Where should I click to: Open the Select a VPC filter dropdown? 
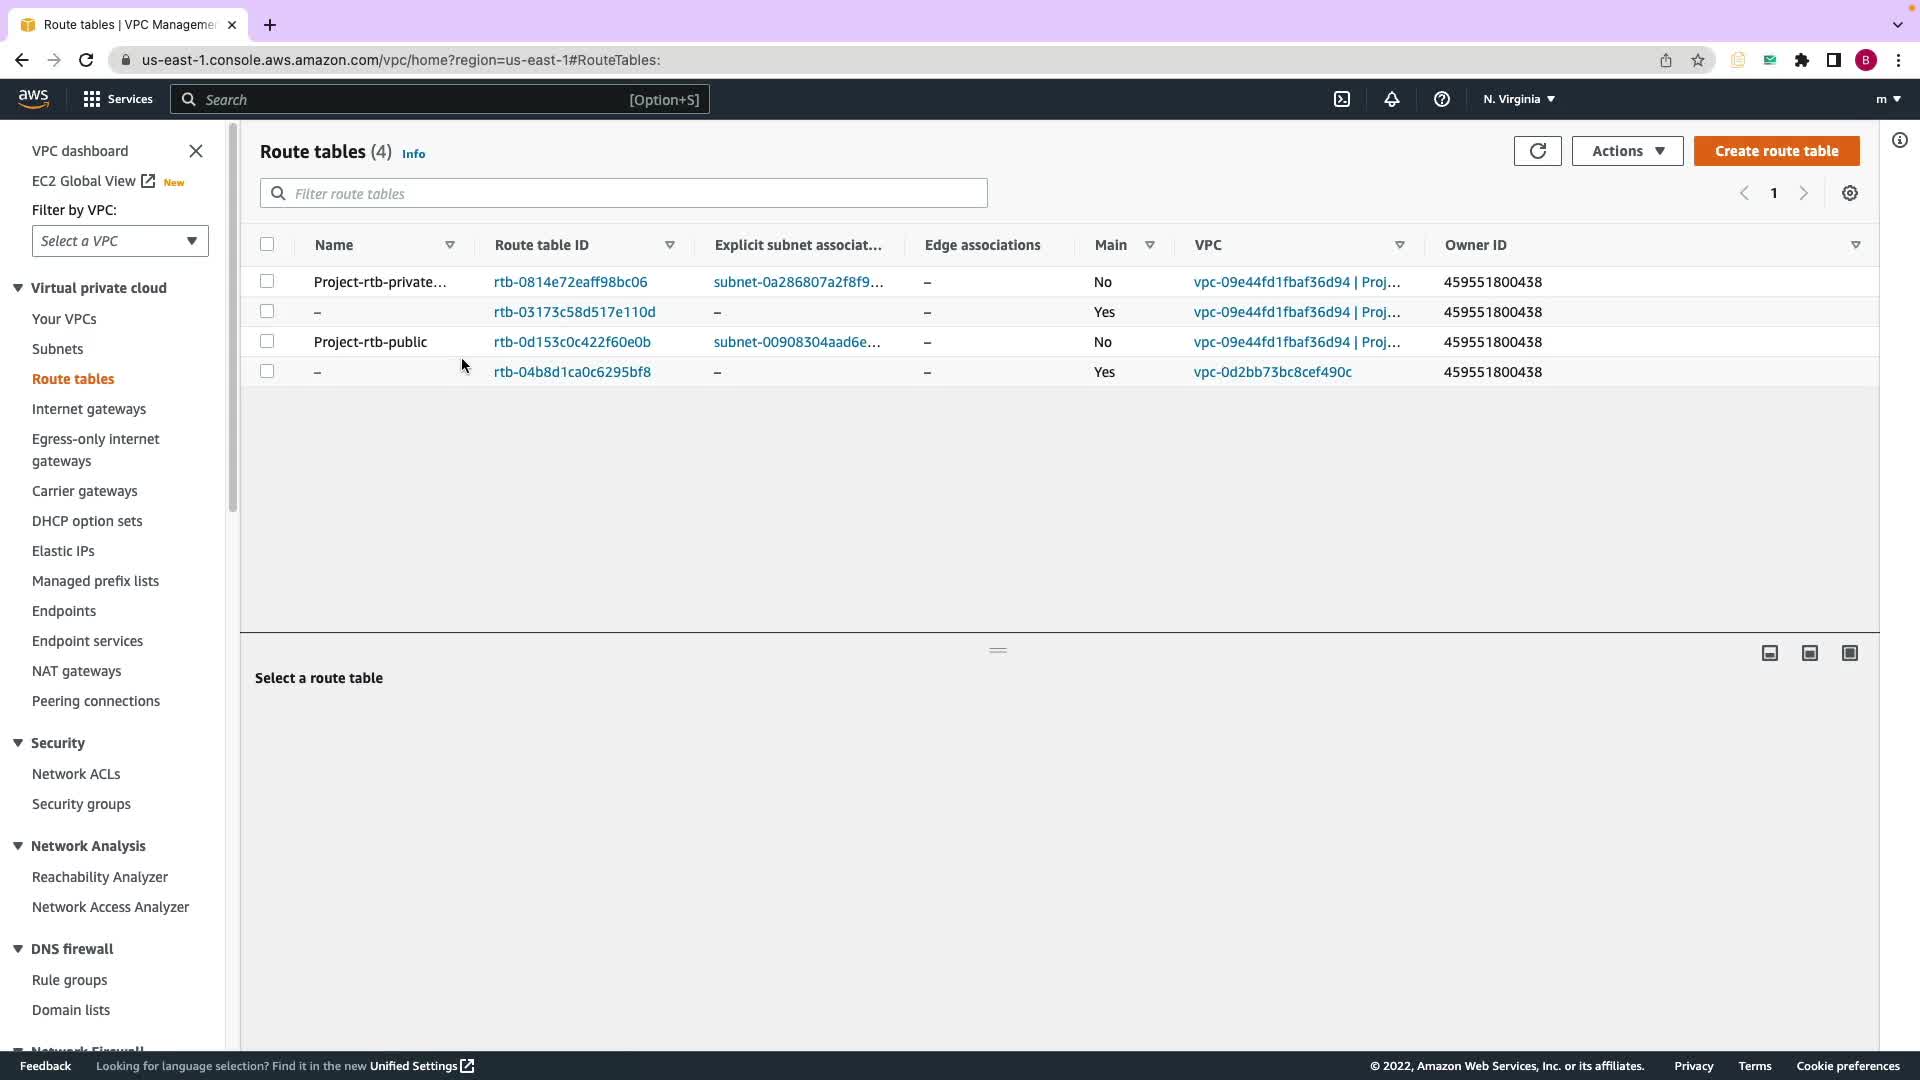pyautogui.click(x=120, y=241)
